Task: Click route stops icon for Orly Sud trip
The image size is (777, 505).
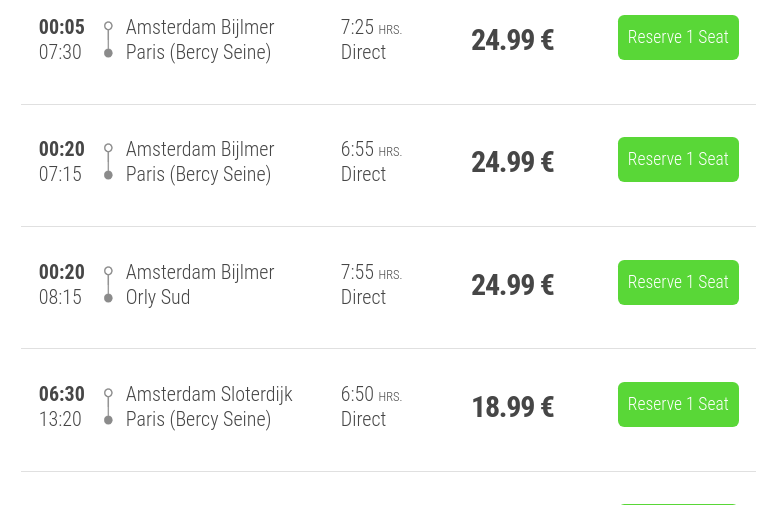Action: (x=108, y=285)
